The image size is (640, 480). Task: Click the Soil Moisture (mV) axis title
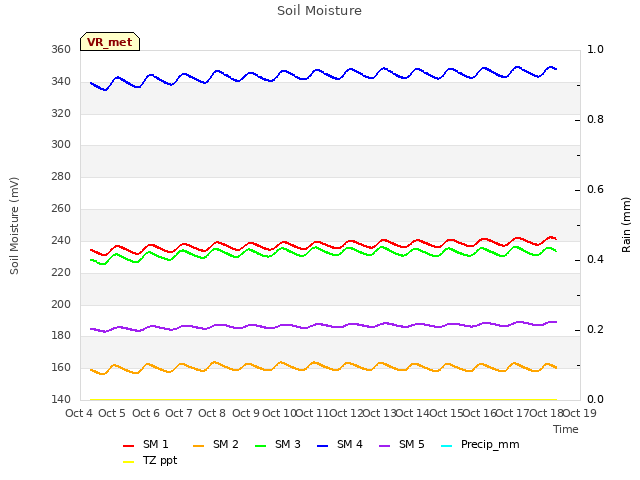(14, 226)
